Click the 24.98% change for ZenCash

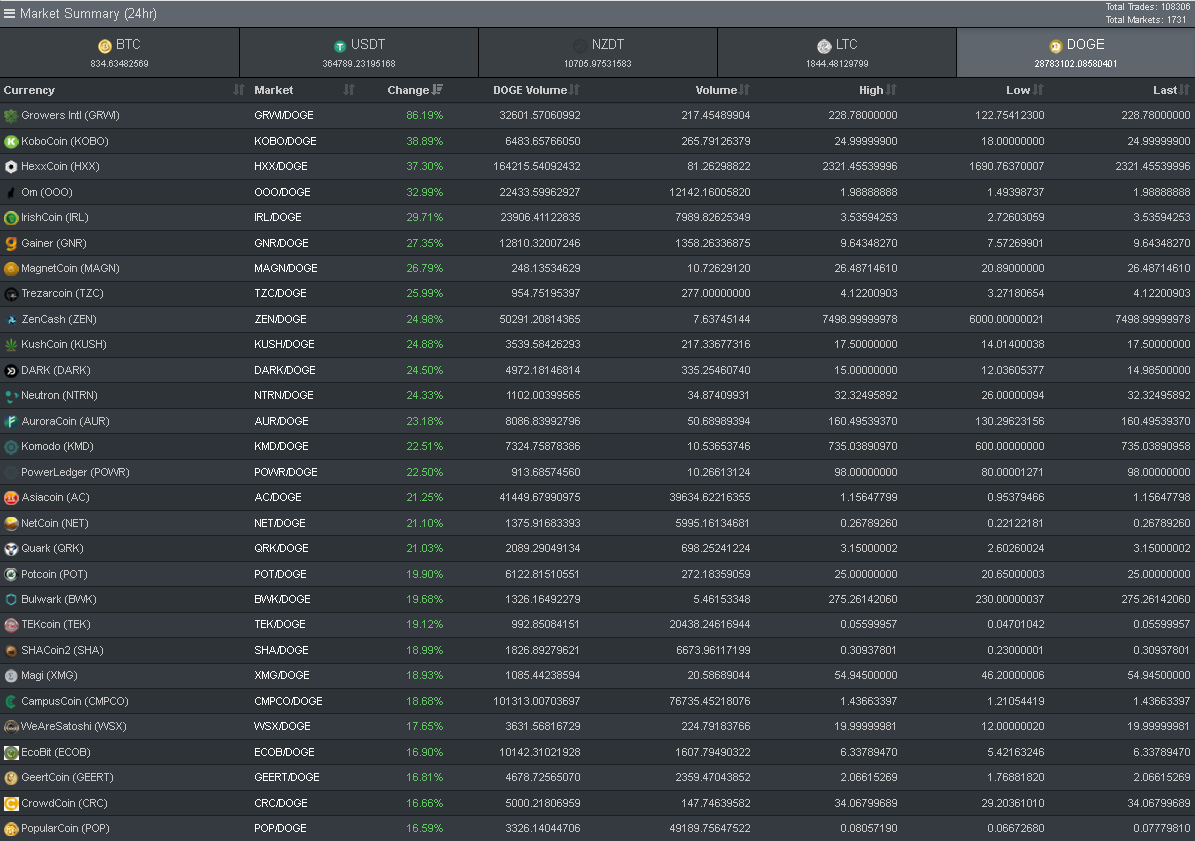pos(424,319)
